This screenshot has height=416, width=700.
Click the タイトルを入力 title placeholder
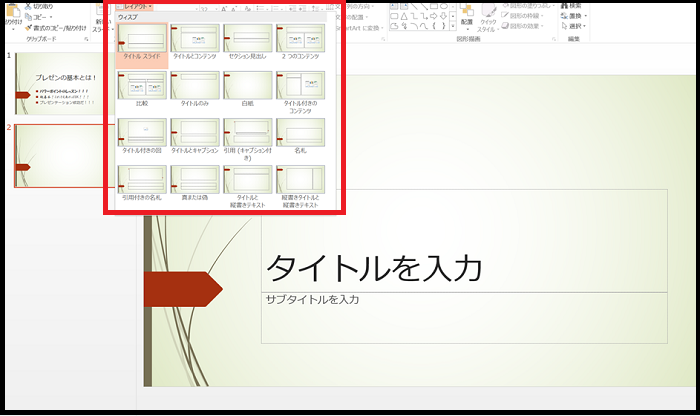point(464,241)
